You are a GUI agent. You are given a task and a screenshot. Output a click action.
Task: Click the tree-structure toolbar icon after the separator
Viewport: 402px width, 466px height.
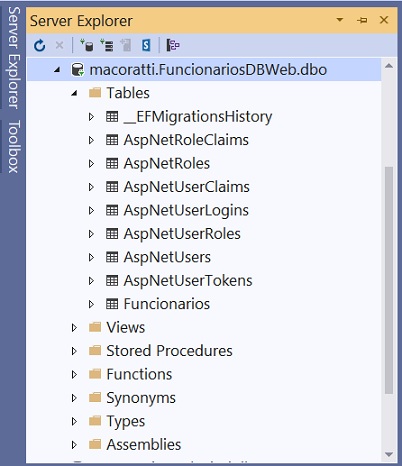click(x=173, y=45)
